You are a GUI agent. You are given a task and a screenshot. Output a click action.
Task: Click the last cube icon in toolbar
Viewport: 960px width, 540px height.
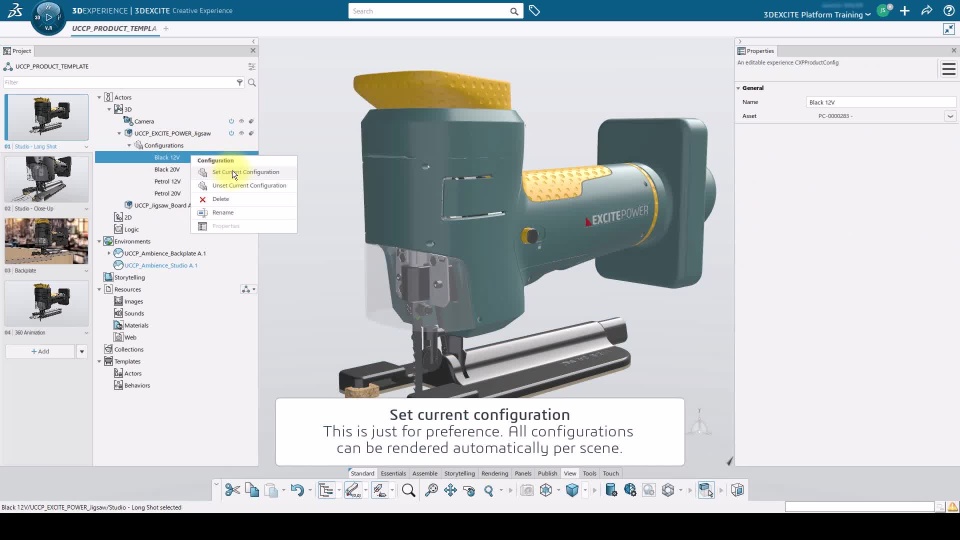[x=737, y=490]
